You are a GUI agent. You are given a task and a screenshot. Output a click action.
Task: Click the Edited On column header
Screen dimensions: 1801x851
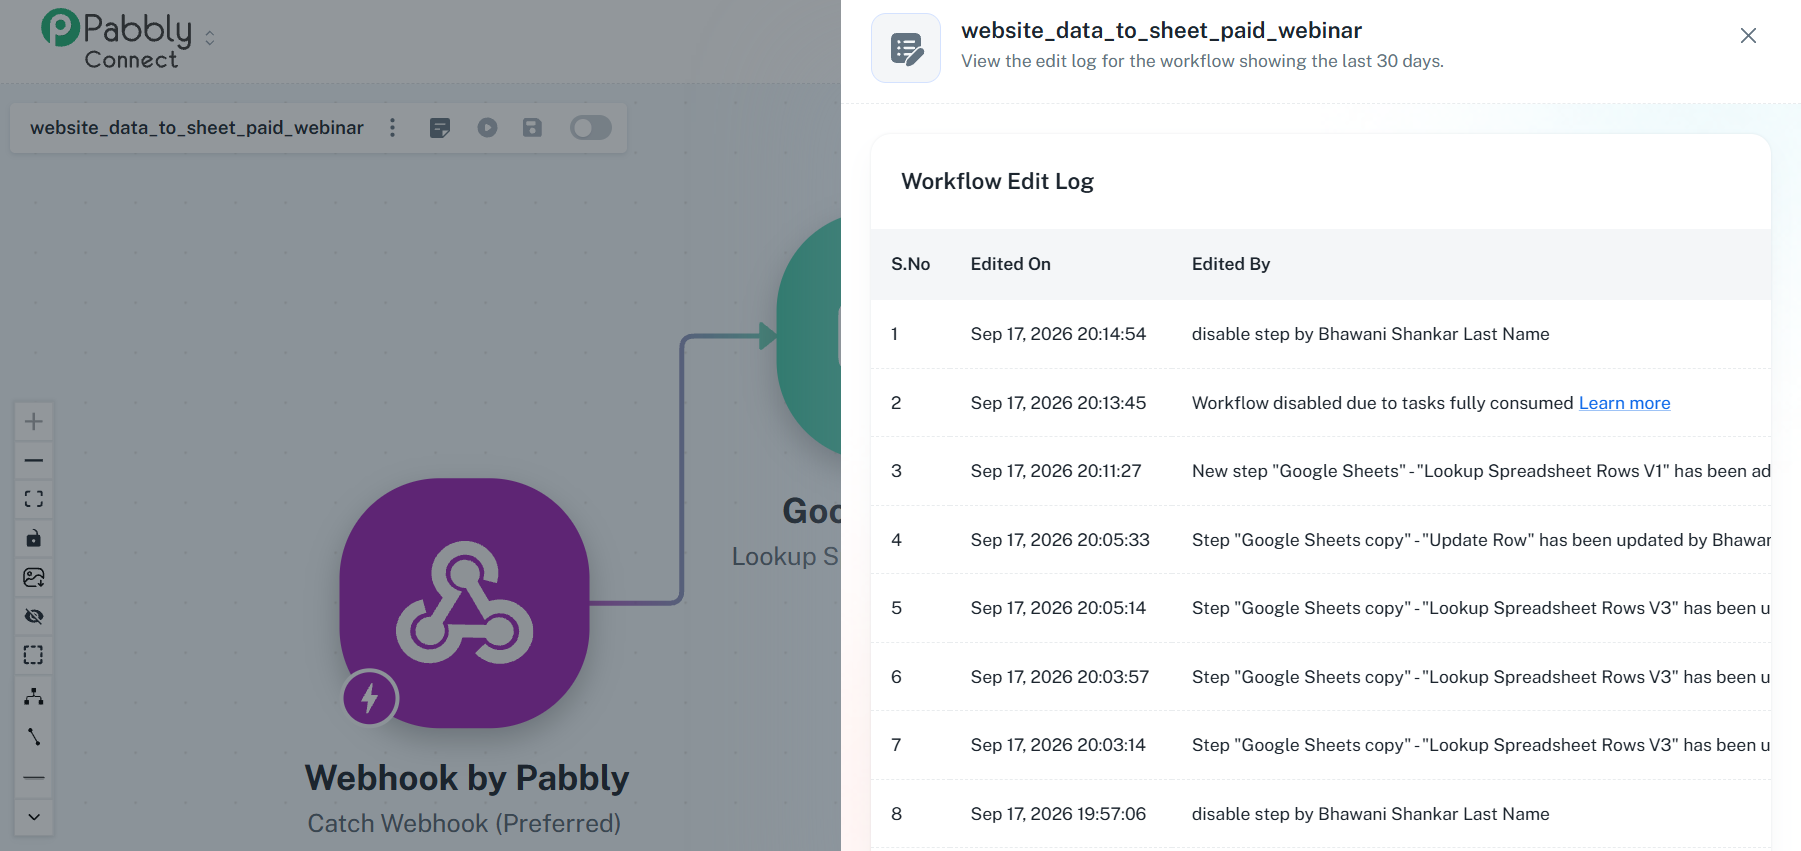point(1010,264)
